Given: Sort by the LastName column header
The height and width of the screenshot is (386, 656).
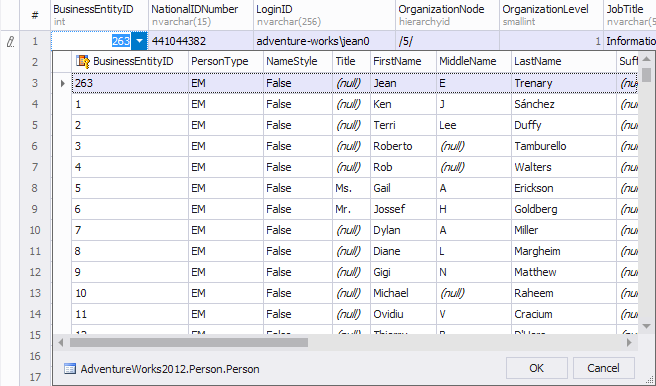Looking at the screenshot, I should [x=564, y=61].
